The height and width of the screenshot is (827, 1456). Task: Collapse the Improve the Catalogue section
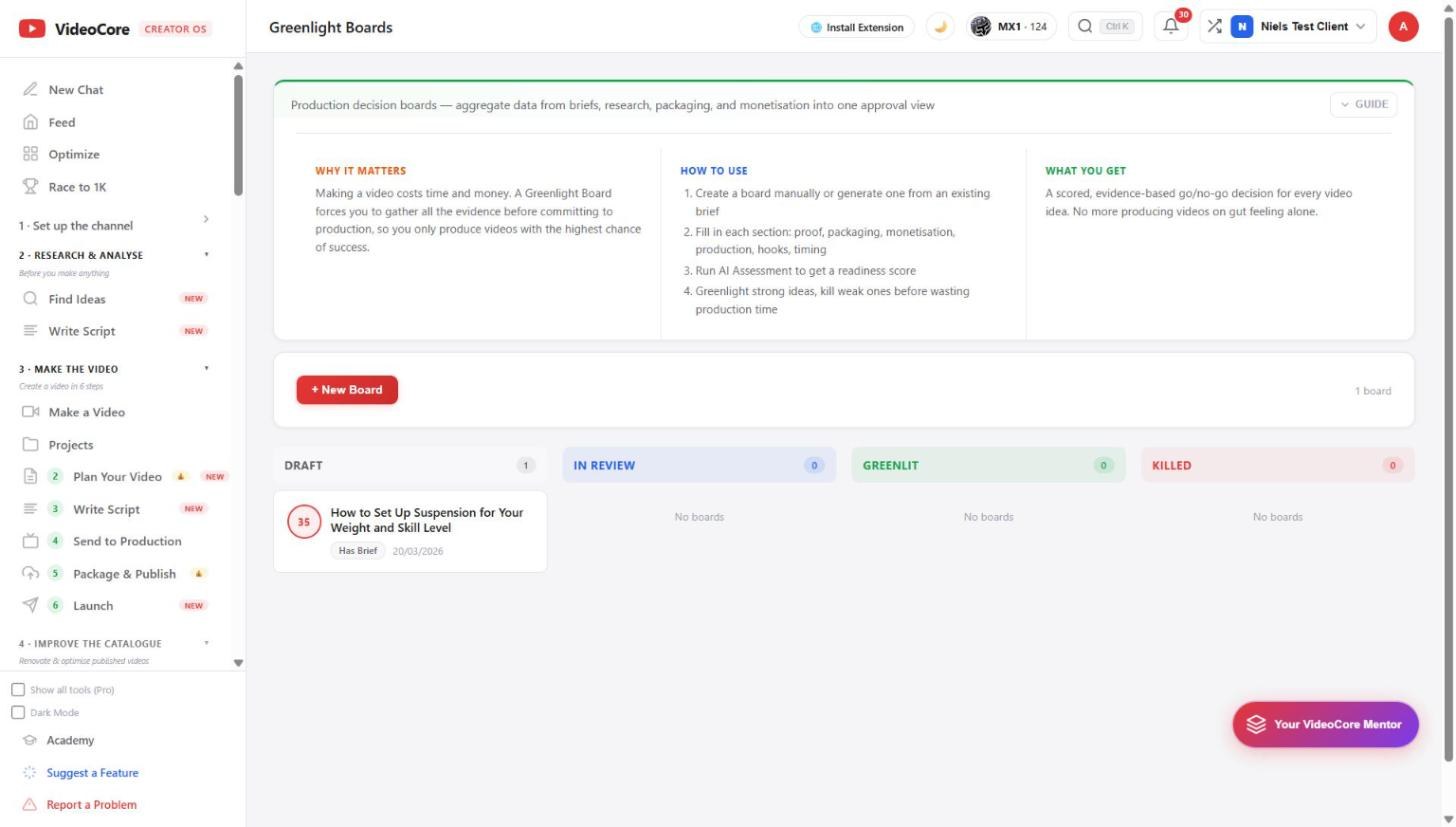[115, 644]
